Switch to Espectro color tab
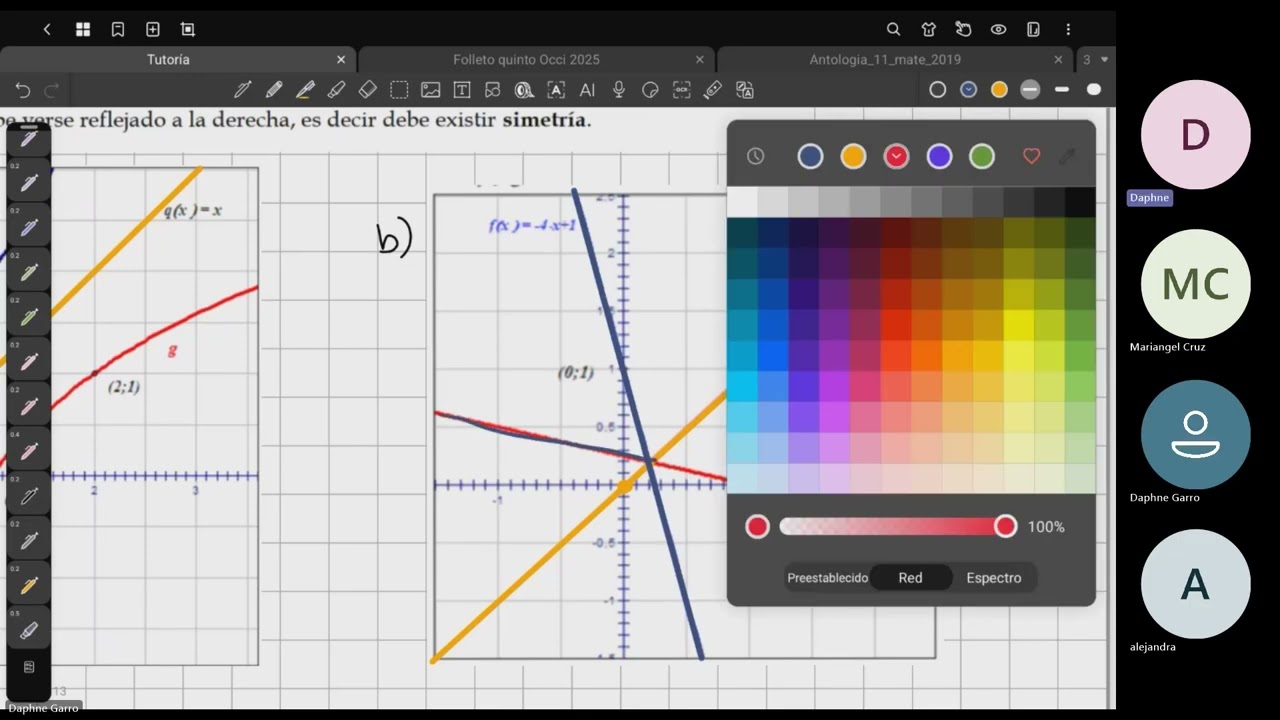The image size is (1280, 720). click(x=994, y=578)
